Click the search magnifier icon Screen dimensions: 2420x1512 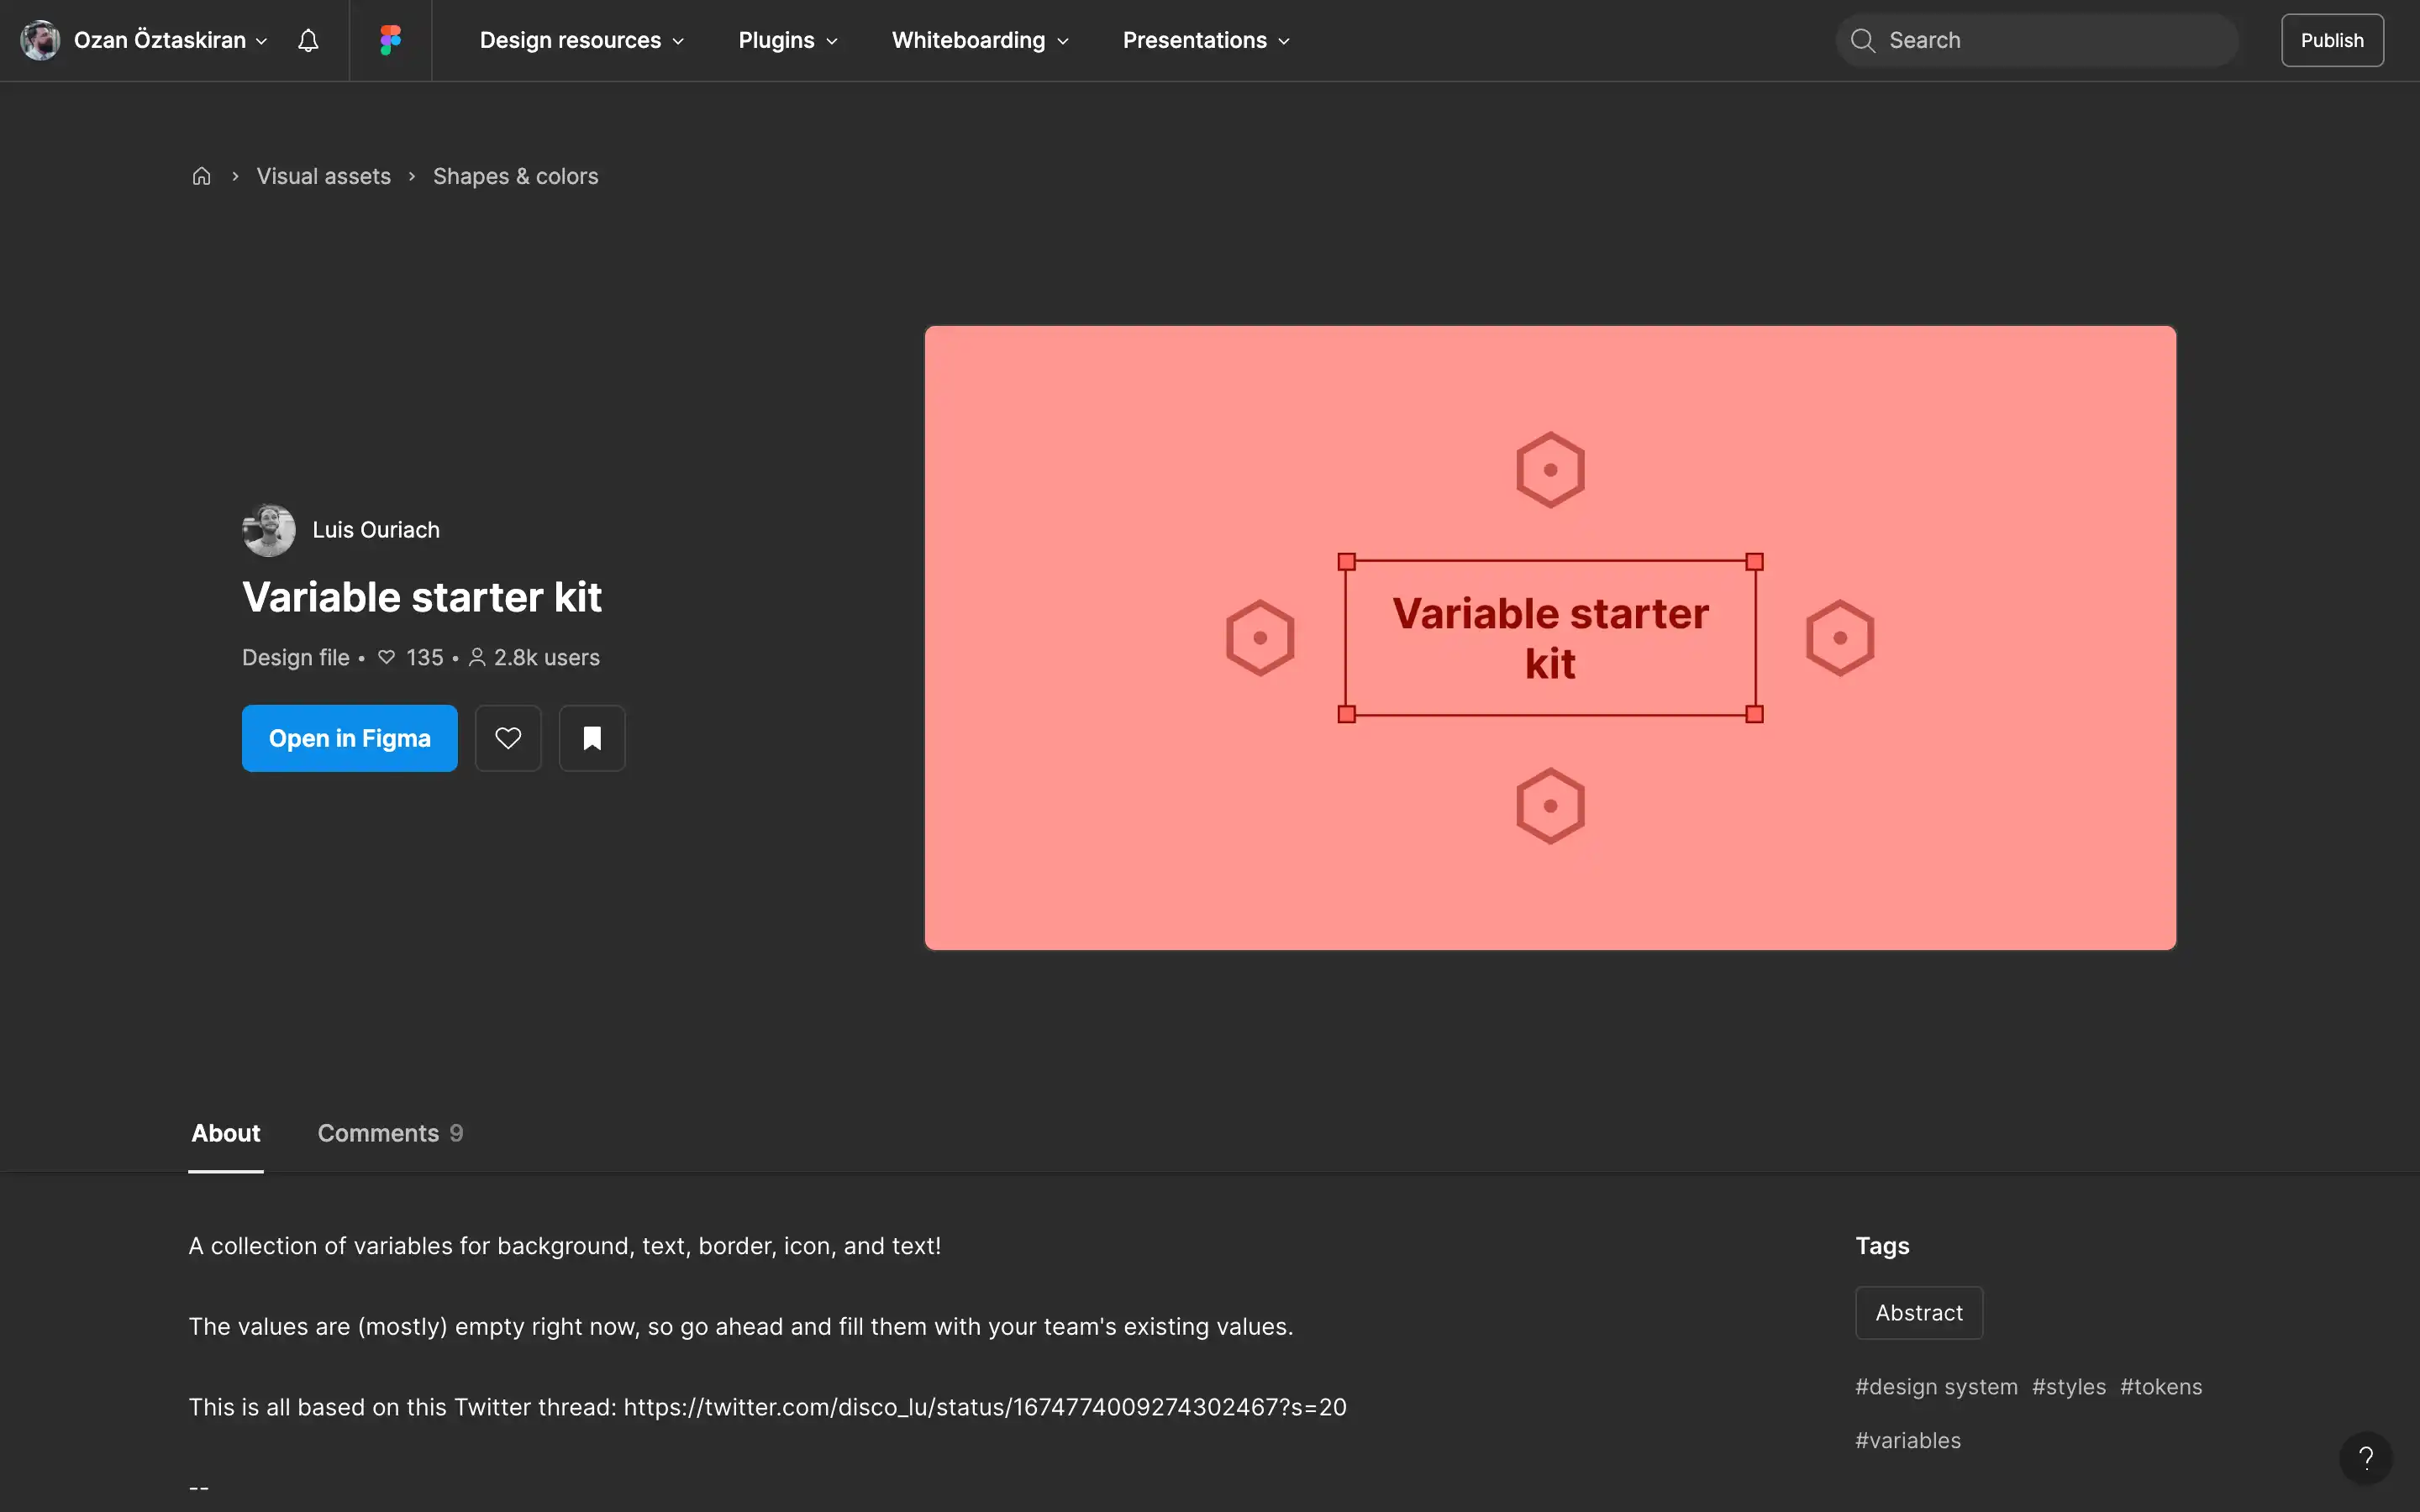point(1862,40)
